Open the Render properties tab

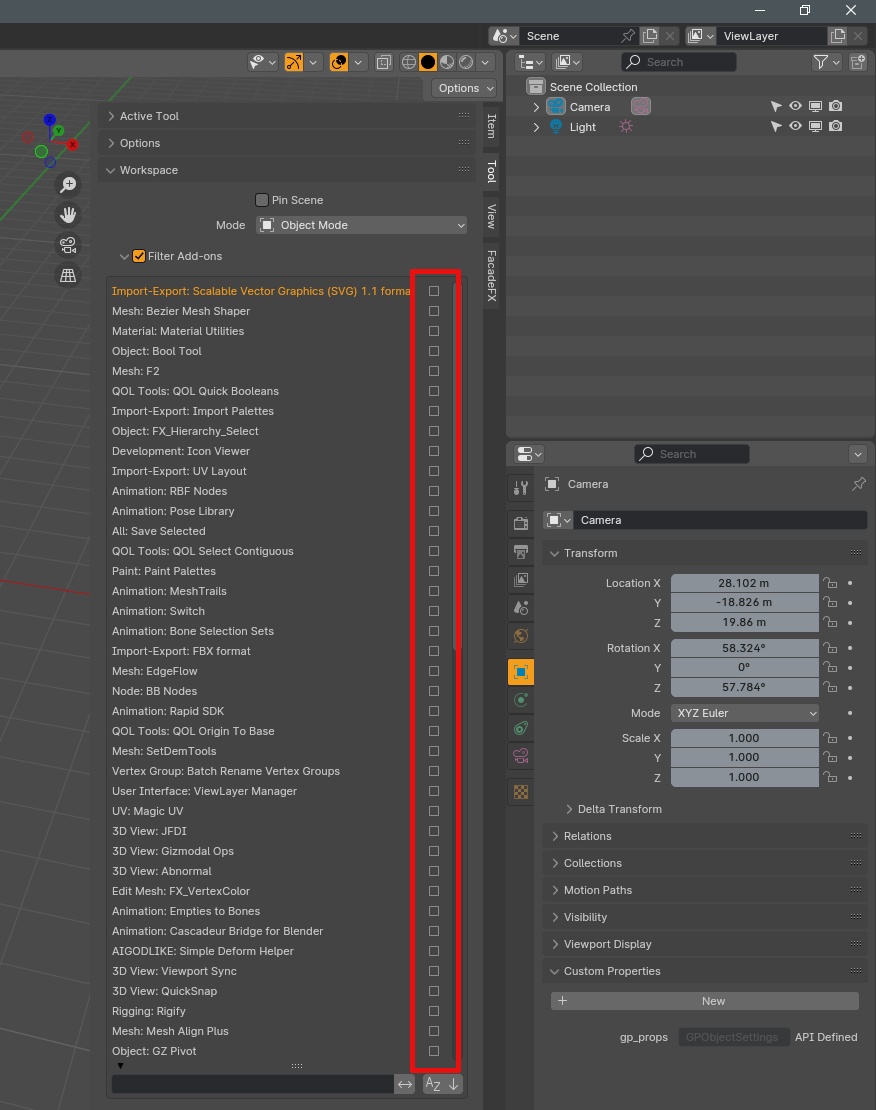click(x=521, y=523)
